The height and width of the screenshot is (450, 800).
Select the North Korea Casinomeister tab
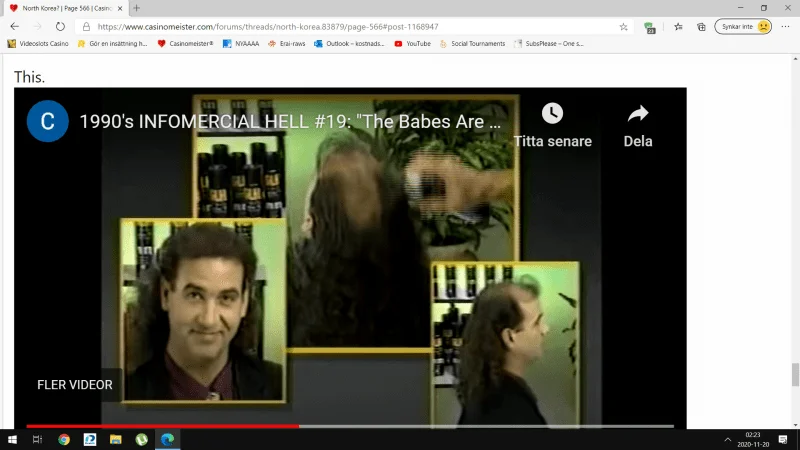click(66, 8)
